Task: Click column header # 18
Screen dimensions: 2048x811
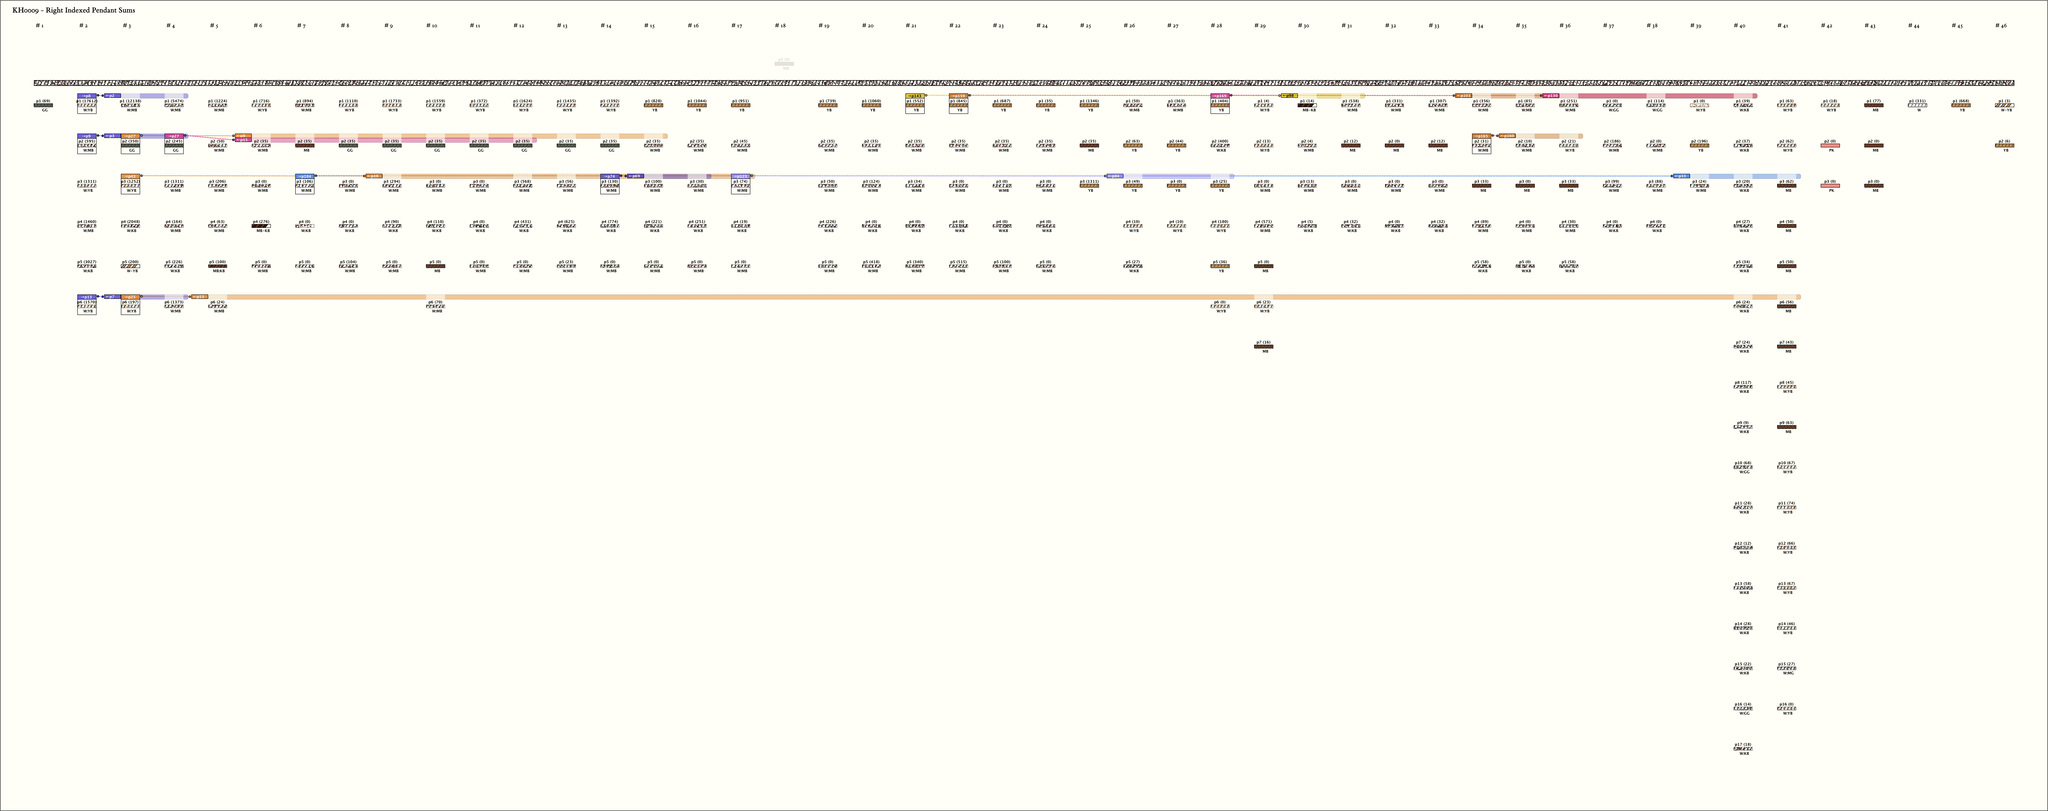Action: pos(780,25)
